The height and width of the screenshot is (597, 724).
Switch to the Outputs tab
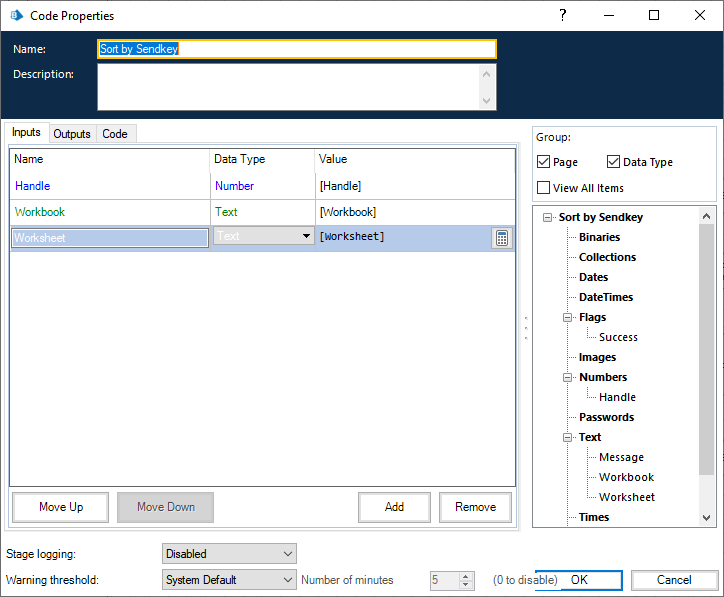pyautogui.click(x=72, y=134)
